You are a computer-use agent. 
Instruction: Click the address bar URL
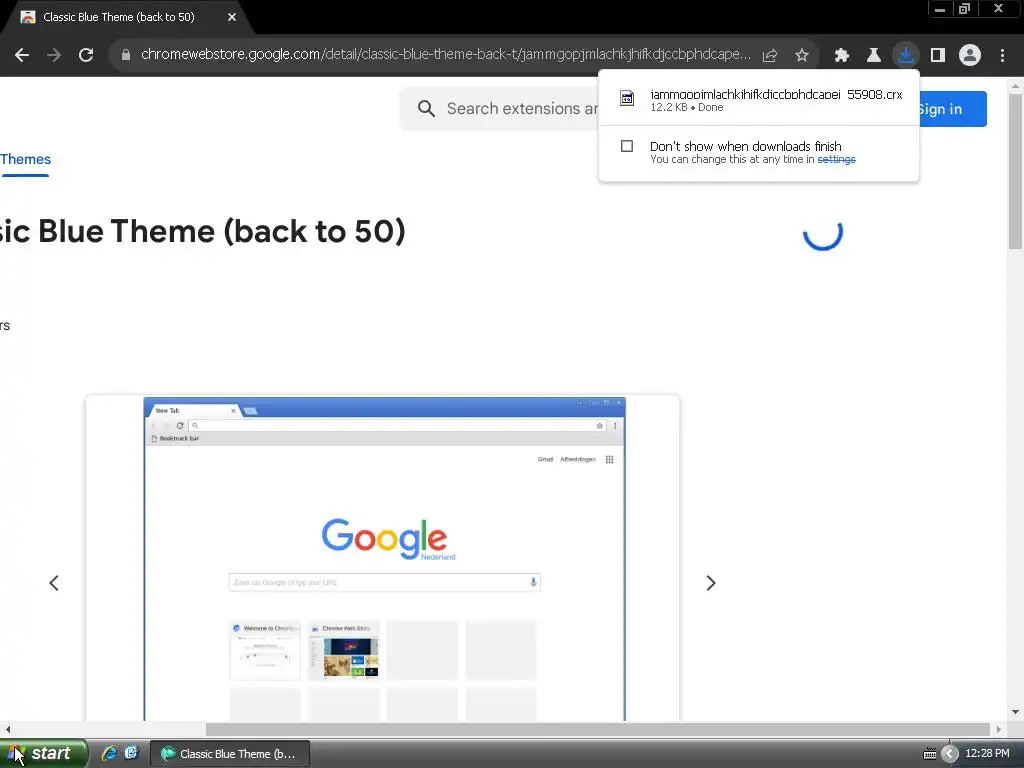click(x=445, y=54)
